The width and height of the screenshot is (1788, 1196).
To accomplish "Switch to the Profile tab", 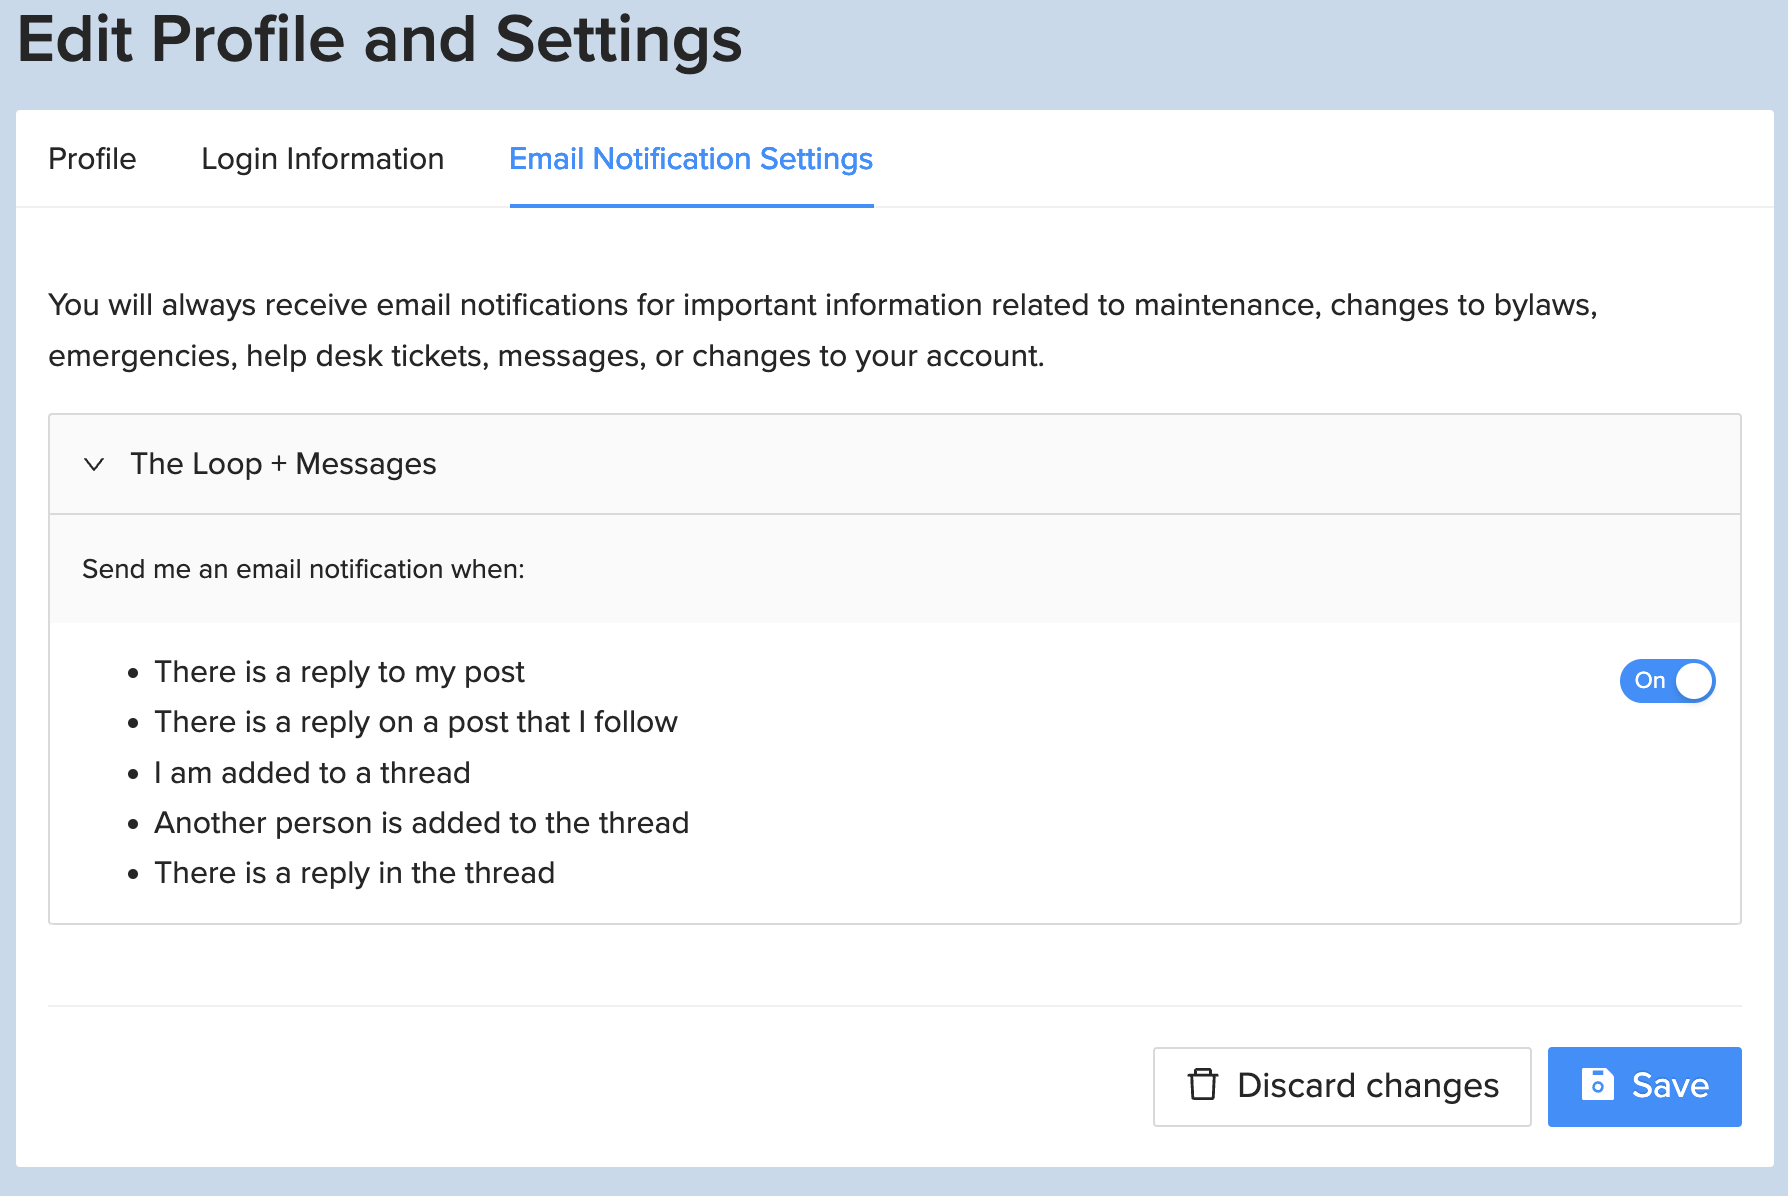I will (x=92, y=159).
